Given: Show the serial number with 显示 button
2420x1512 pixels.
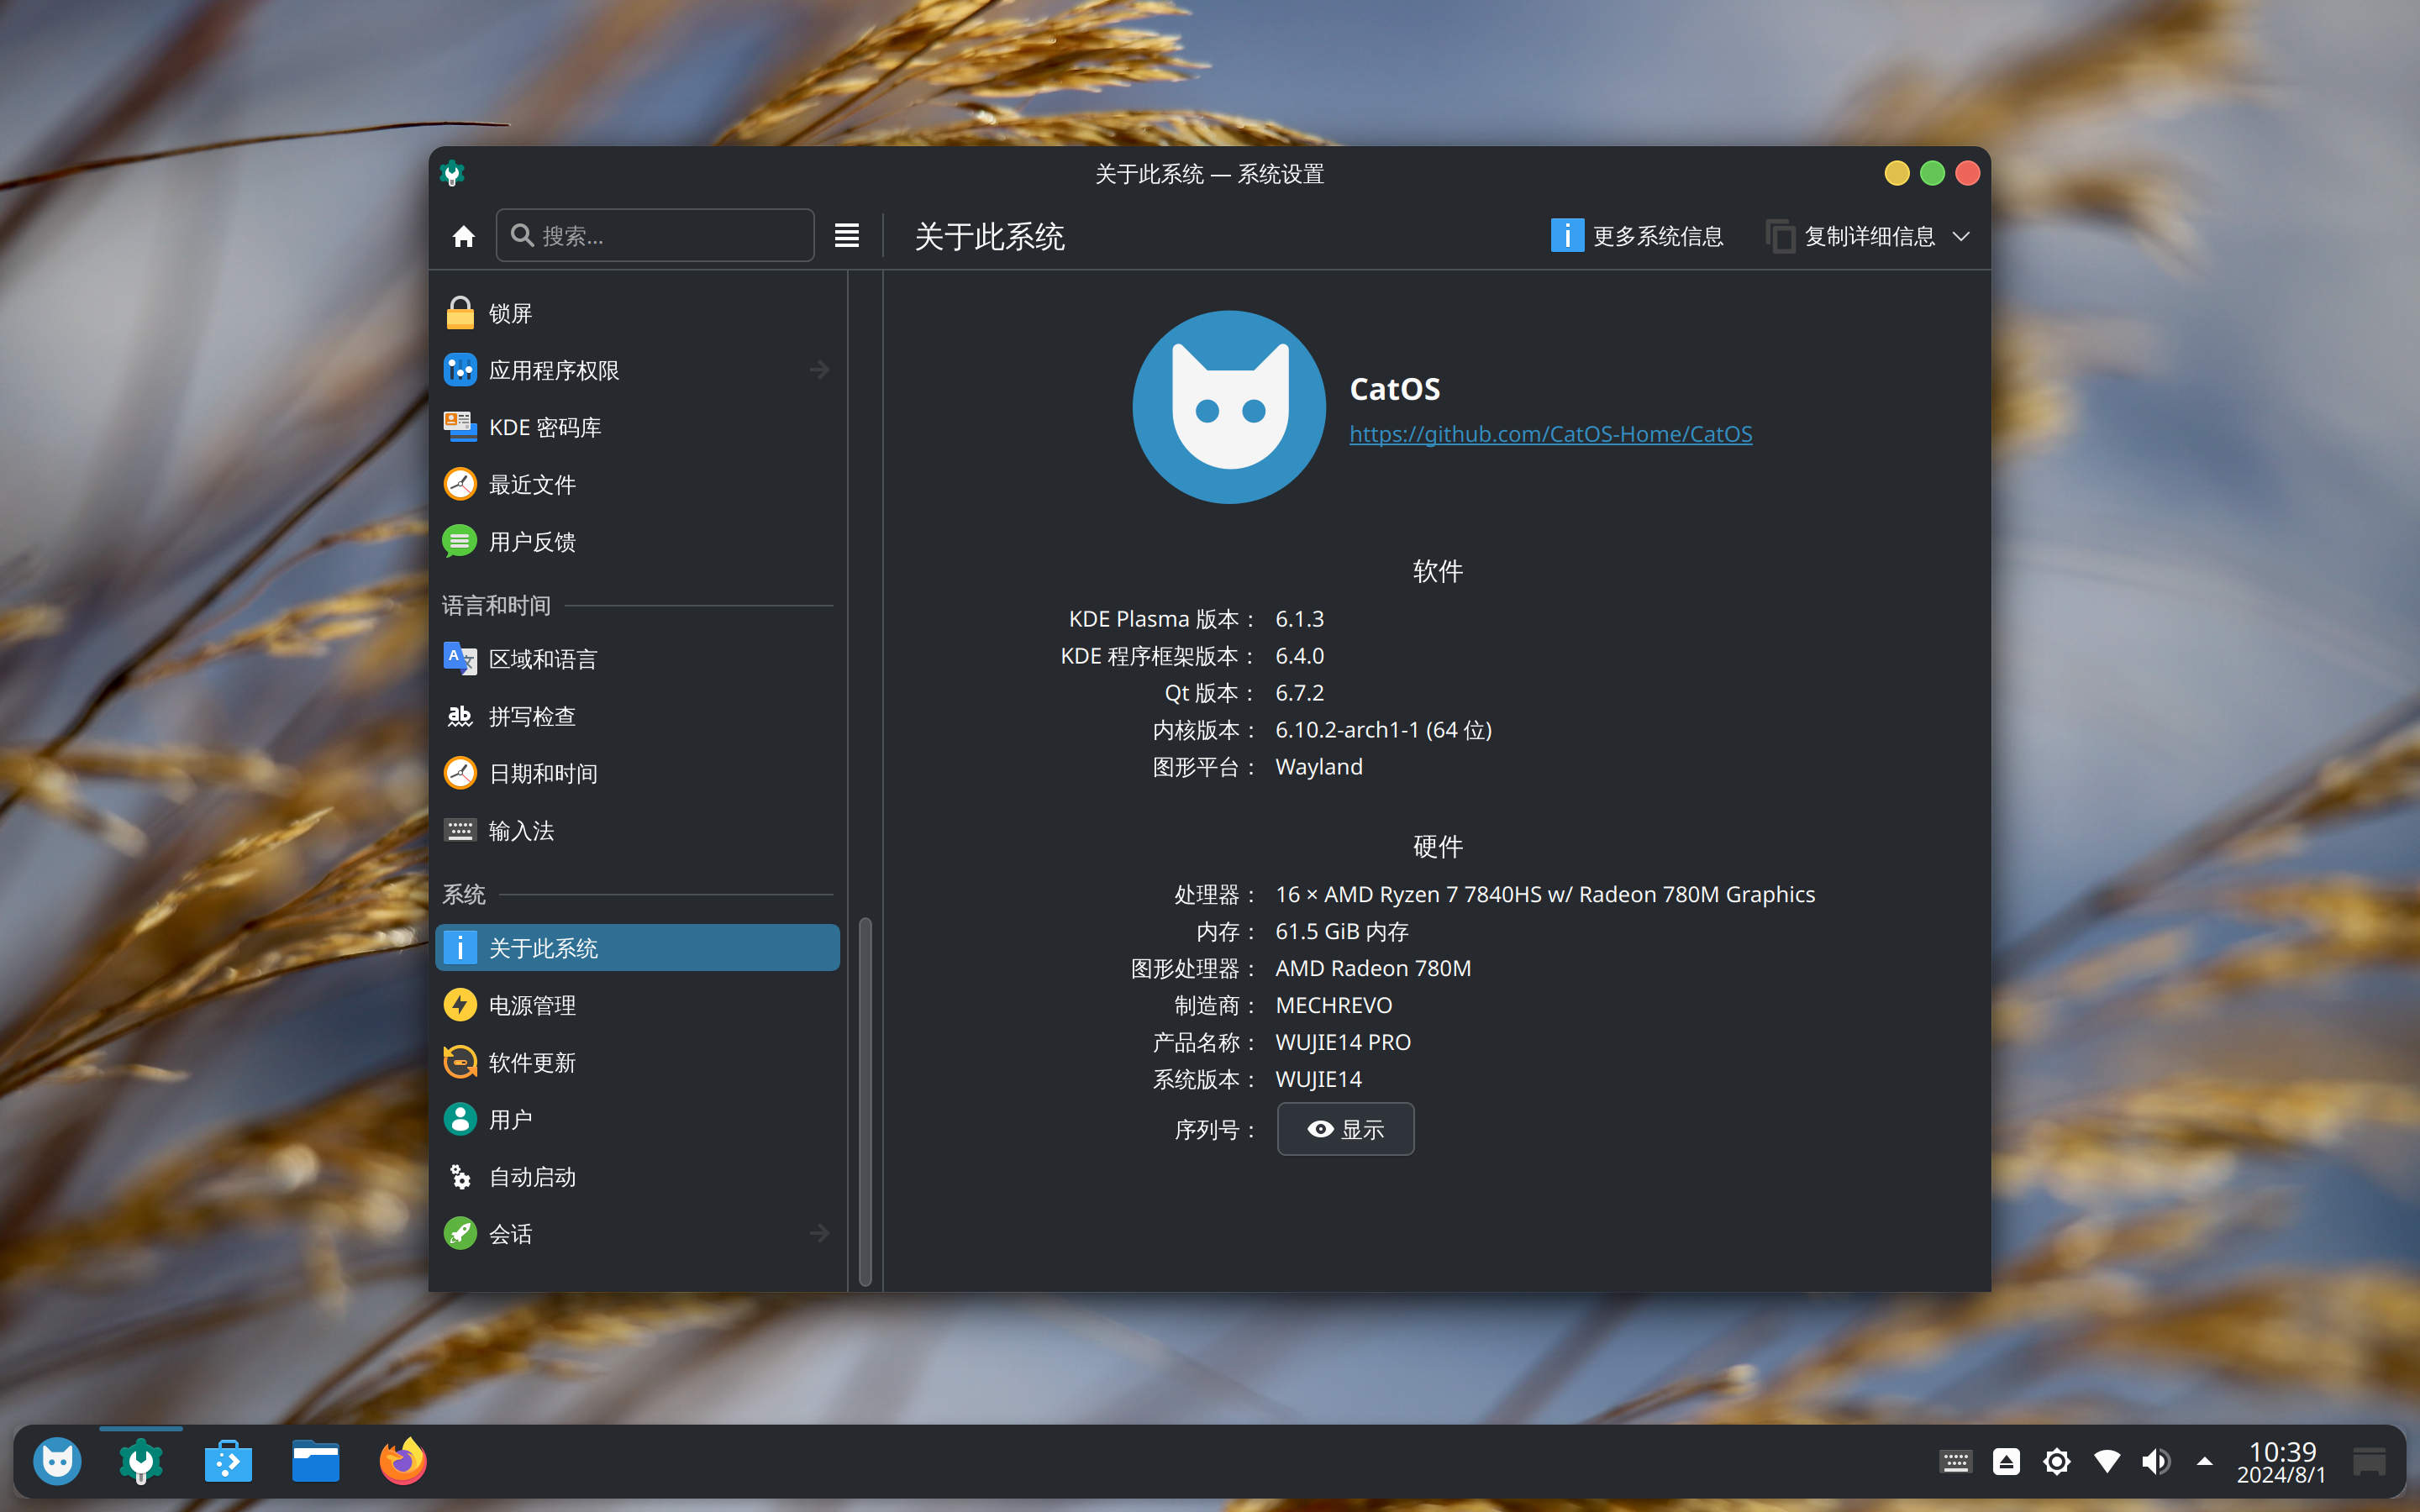Looking at the screenshot, I should (1345, 1129).
